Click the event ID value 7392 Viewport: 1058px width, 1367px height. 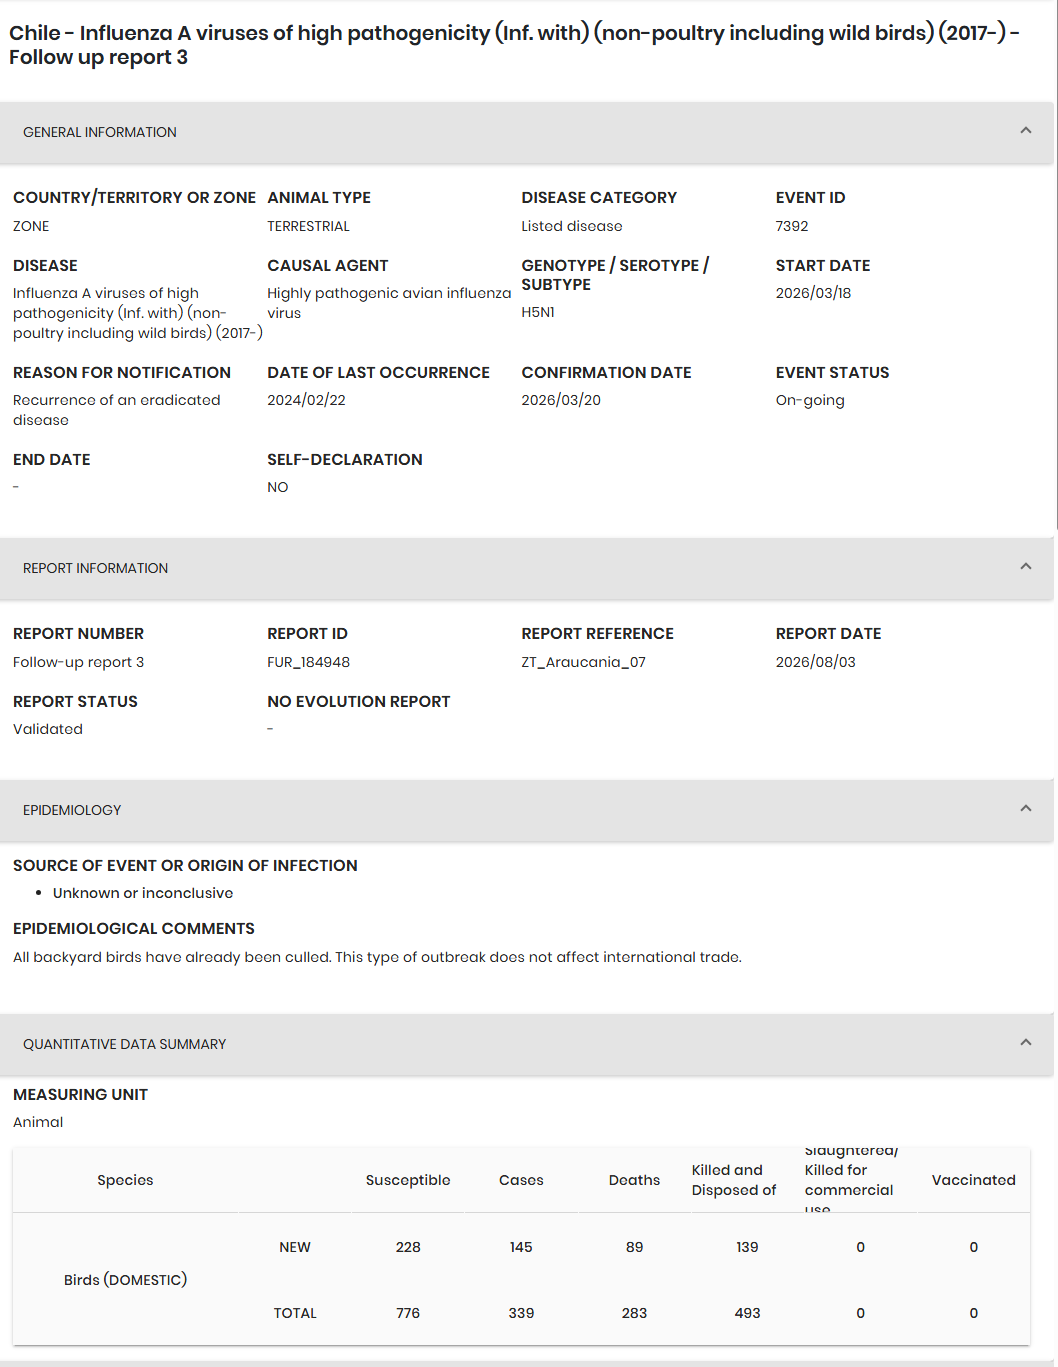[792, 226]
